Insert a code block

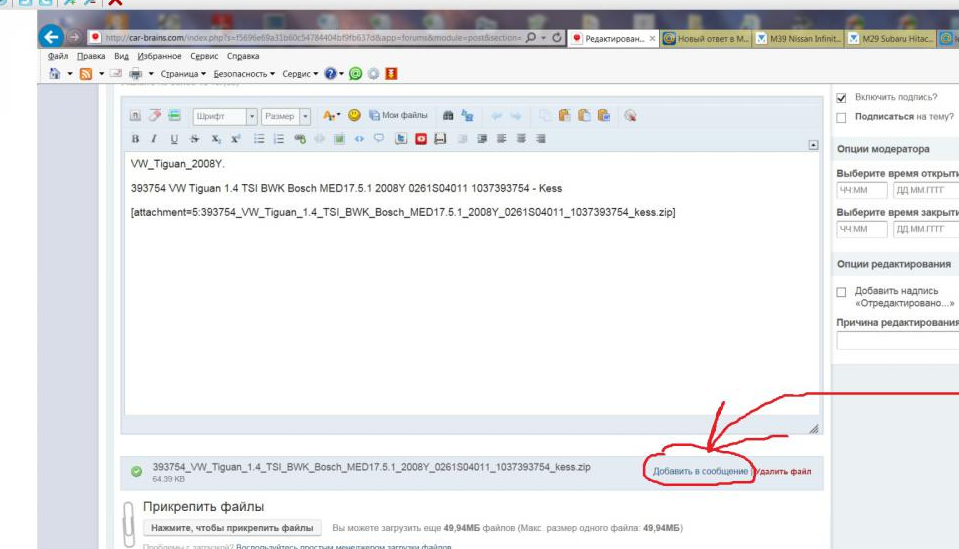[359, 139]
